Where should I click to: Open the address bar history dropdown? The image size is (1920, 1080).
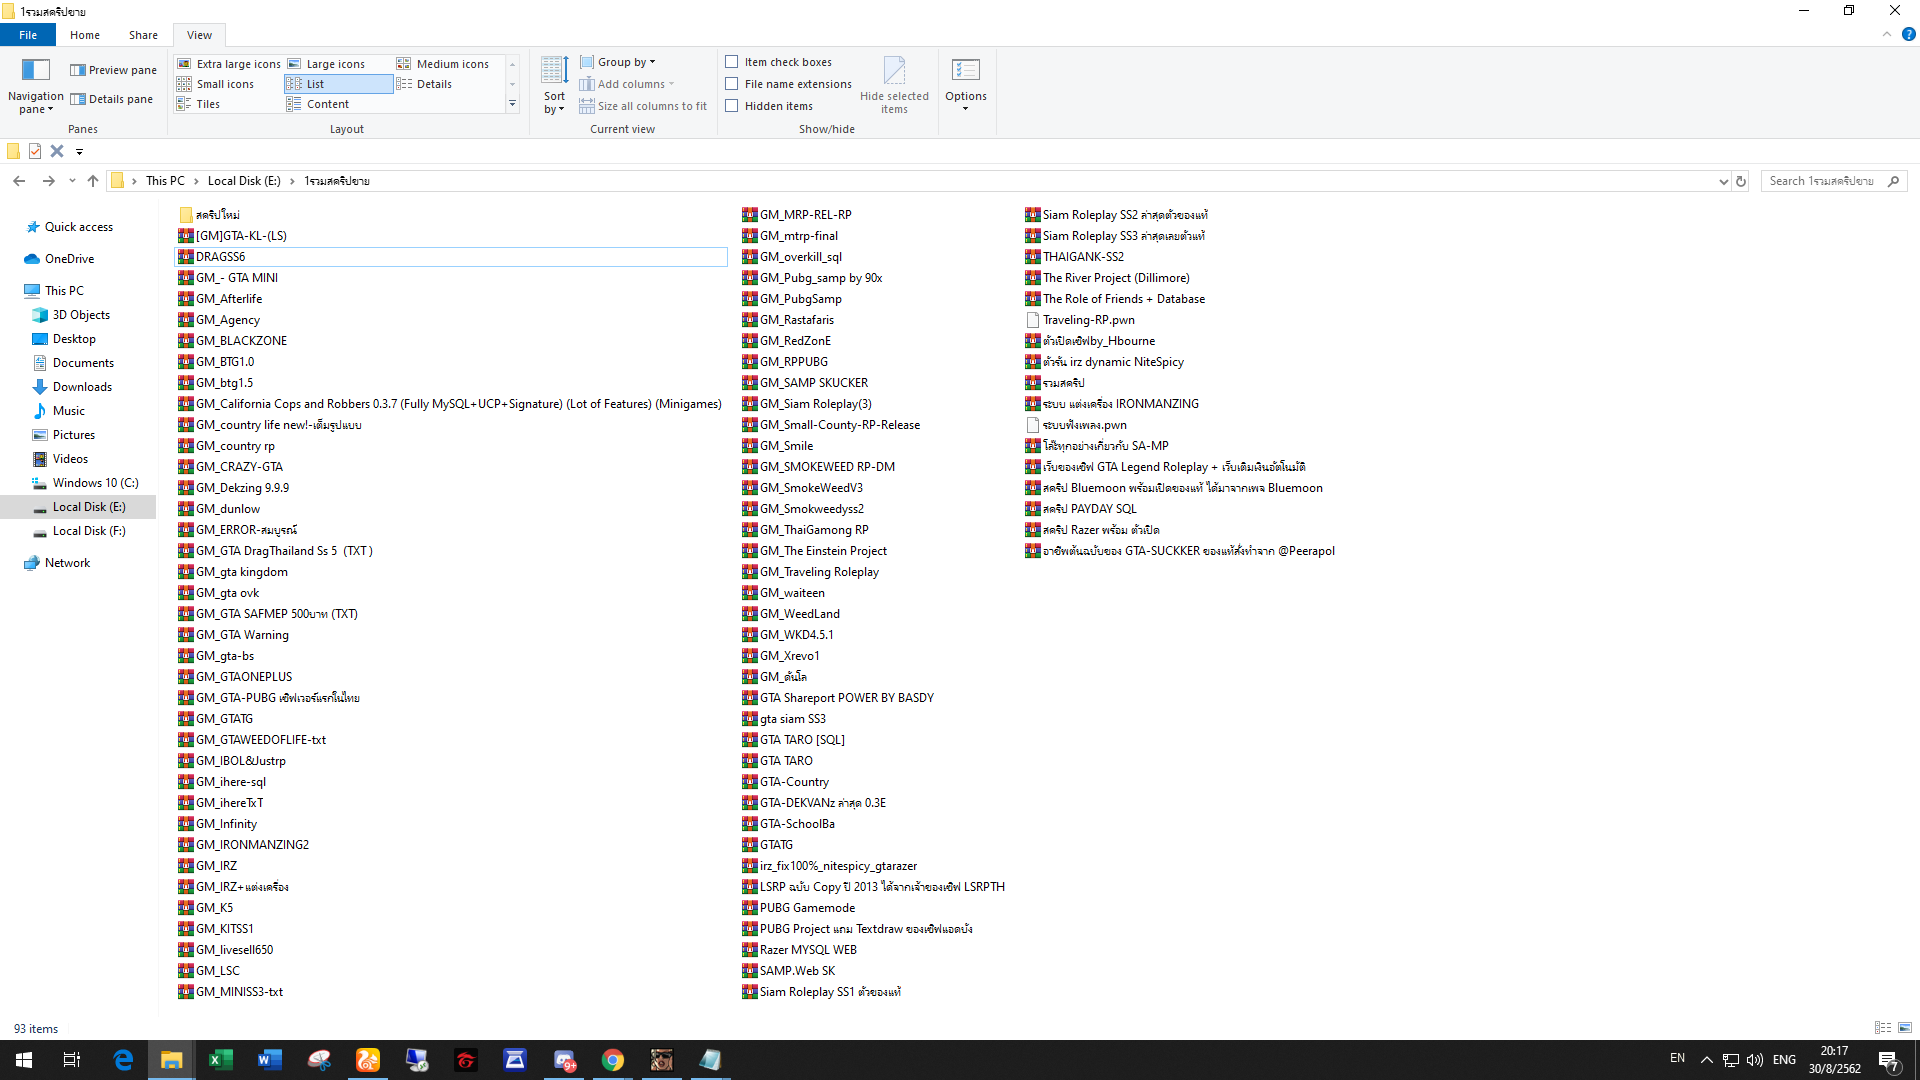point(1723,181)
